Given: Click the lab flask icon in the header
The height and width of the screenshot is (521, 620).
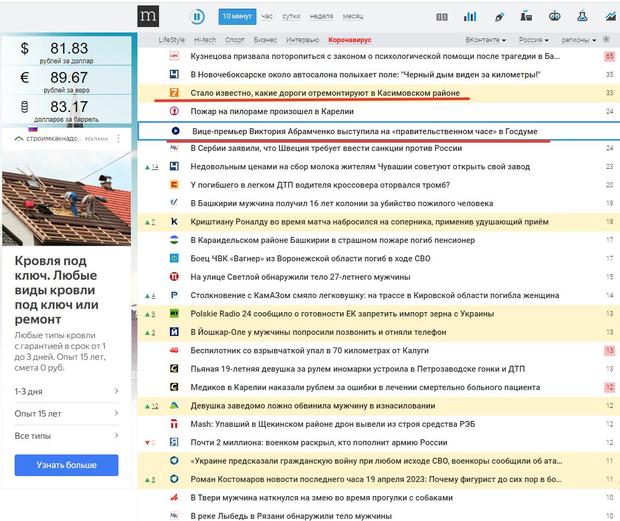Looking at the screenshot, I should [x=582, y=16].
